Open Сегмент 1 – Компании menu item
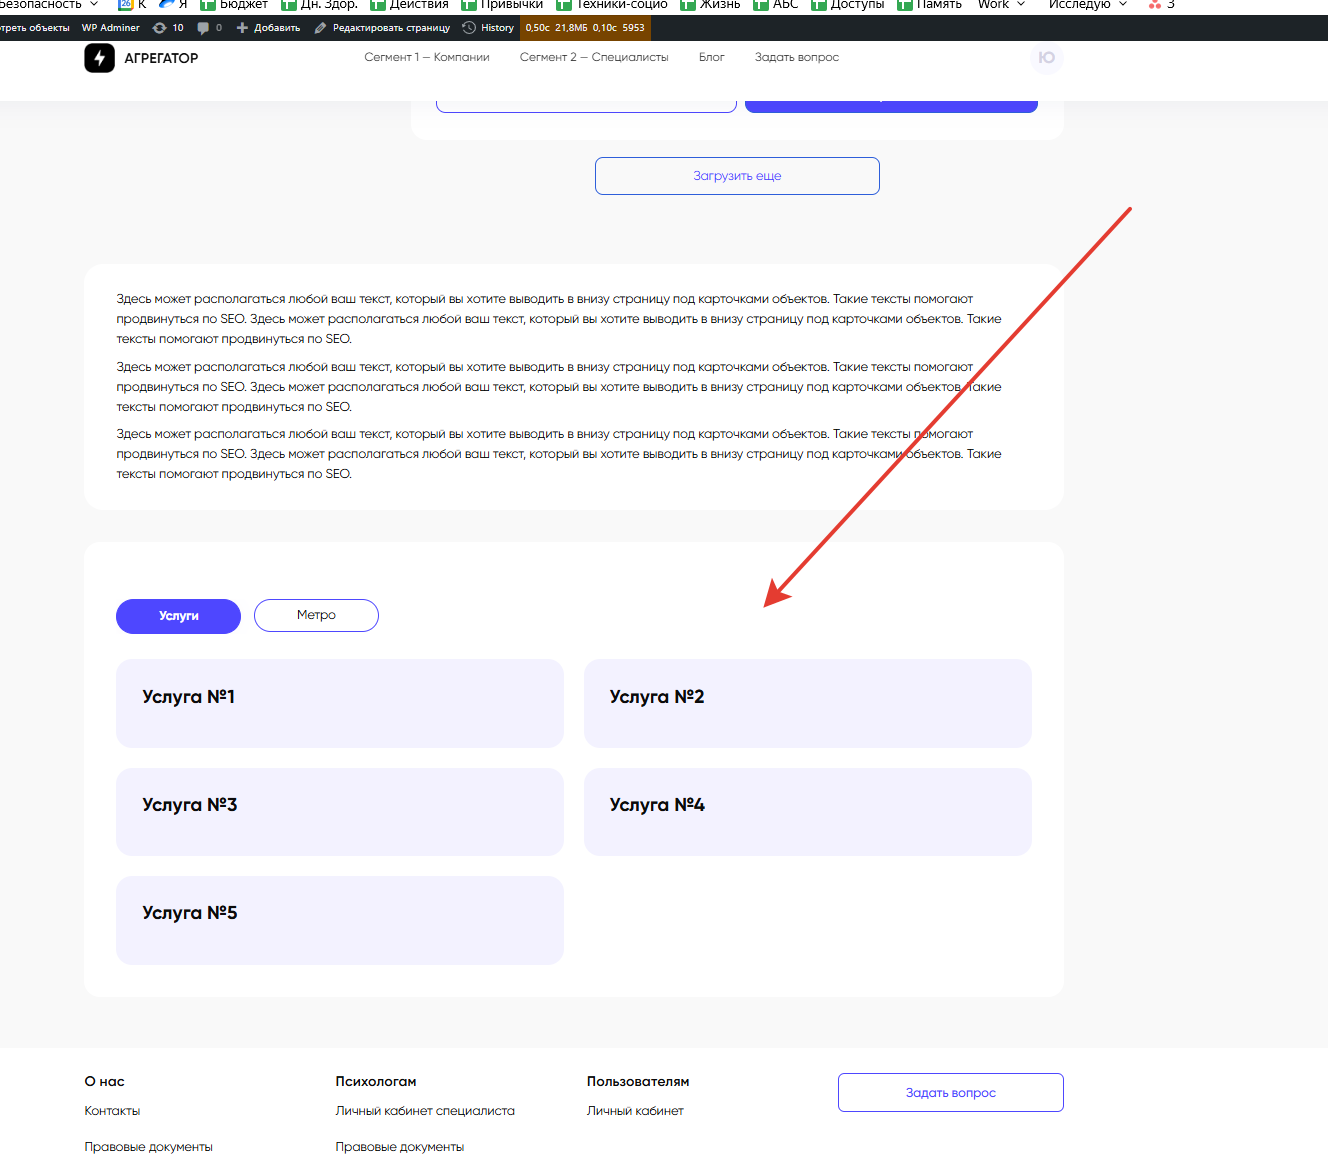 (x=427, y=58)
